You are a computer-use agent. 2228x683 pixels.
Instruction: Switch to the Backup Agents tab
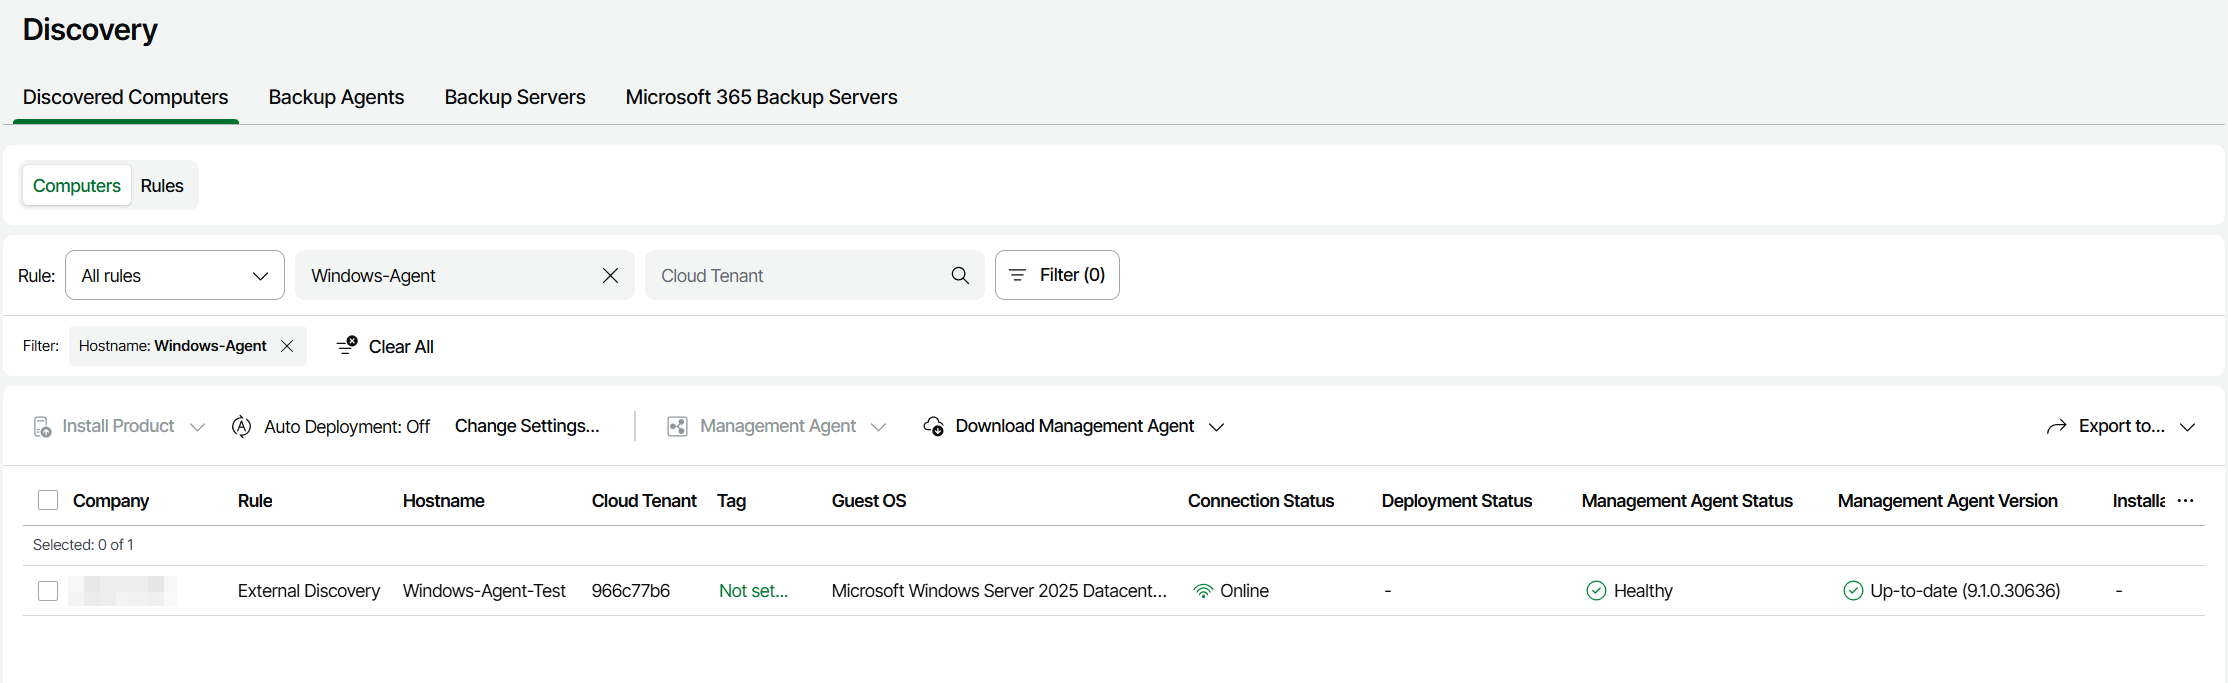click(x=336, y=97)
